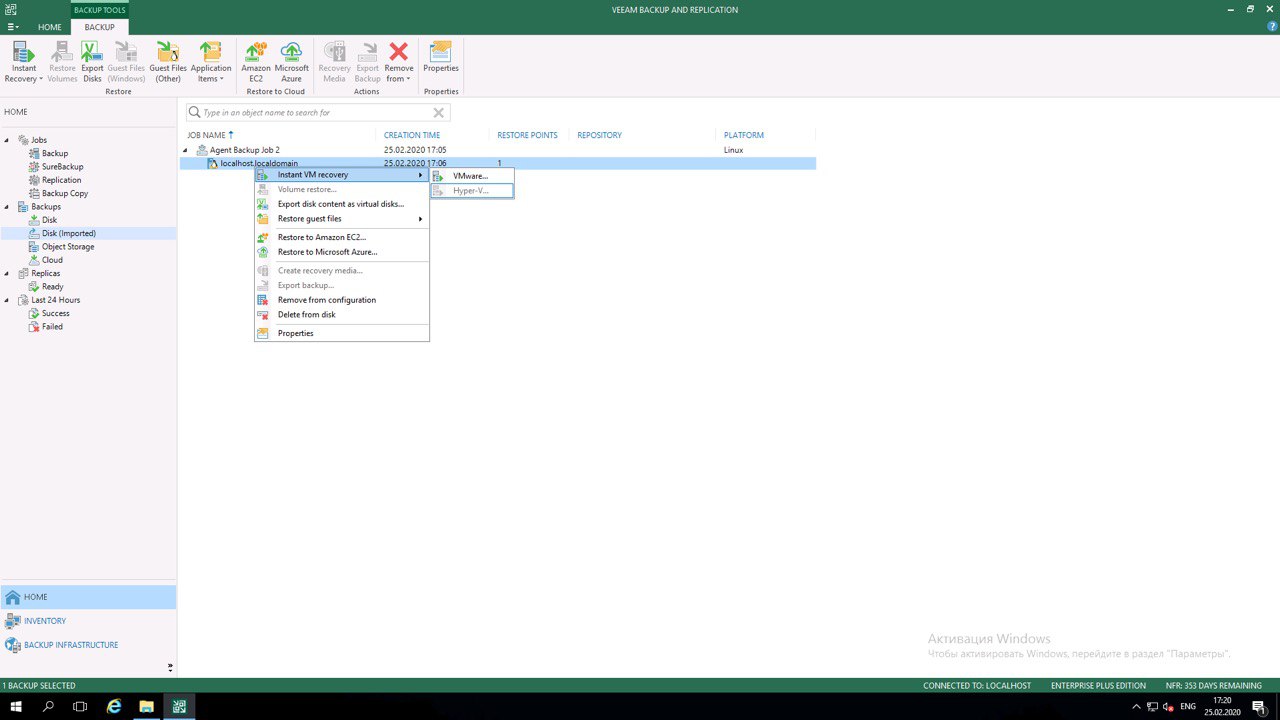
Task: Collapse Last 24 Hours tree node
Action: click(7, 300)
